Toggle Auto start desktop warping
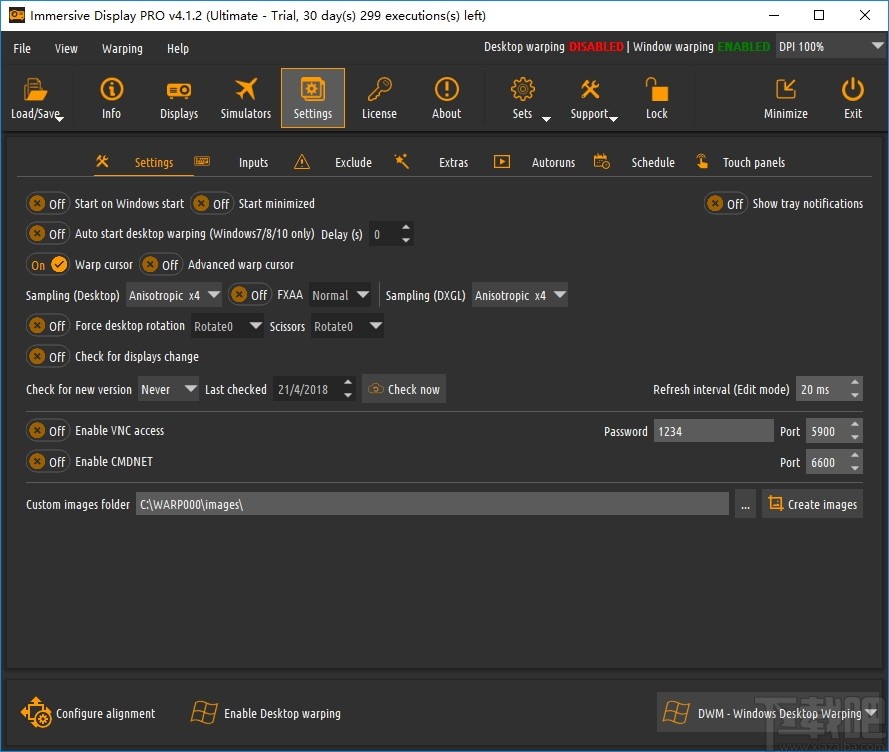The image size is (889, 752). click(48, 234)
